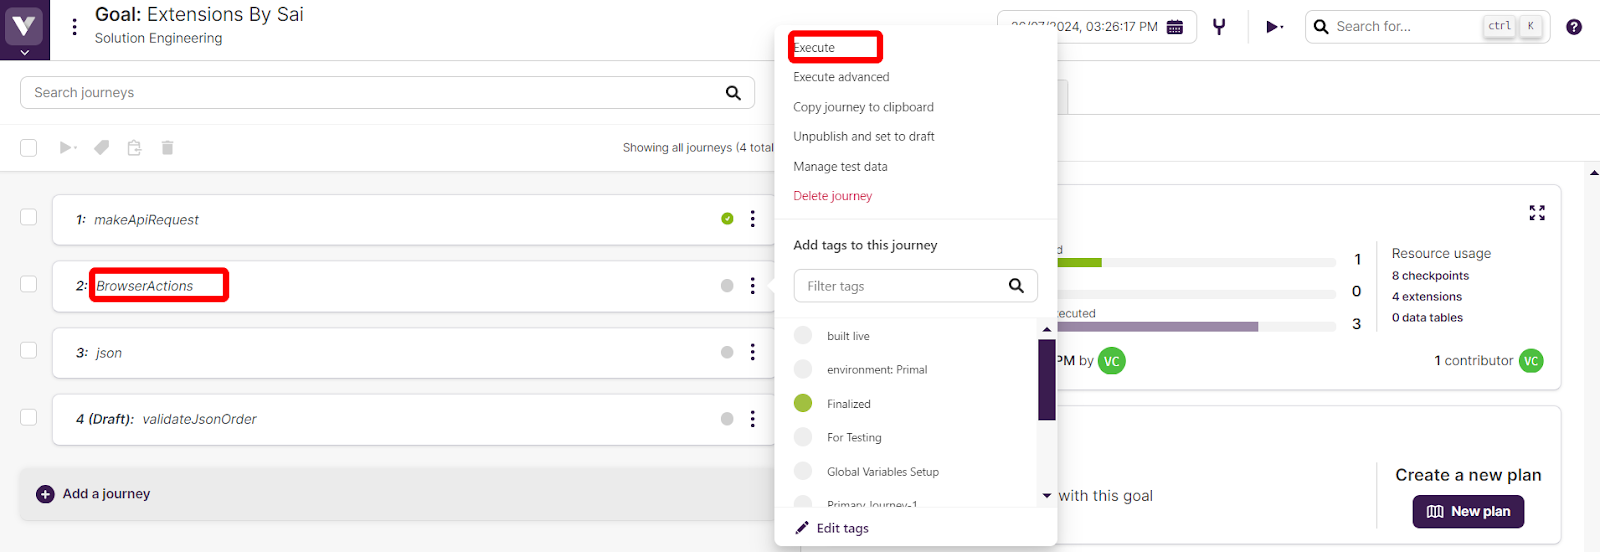Viewport: 1600px width, 552px height.
Task: Click the fork/branch icon in header
Action: [x=1219, y=27]
